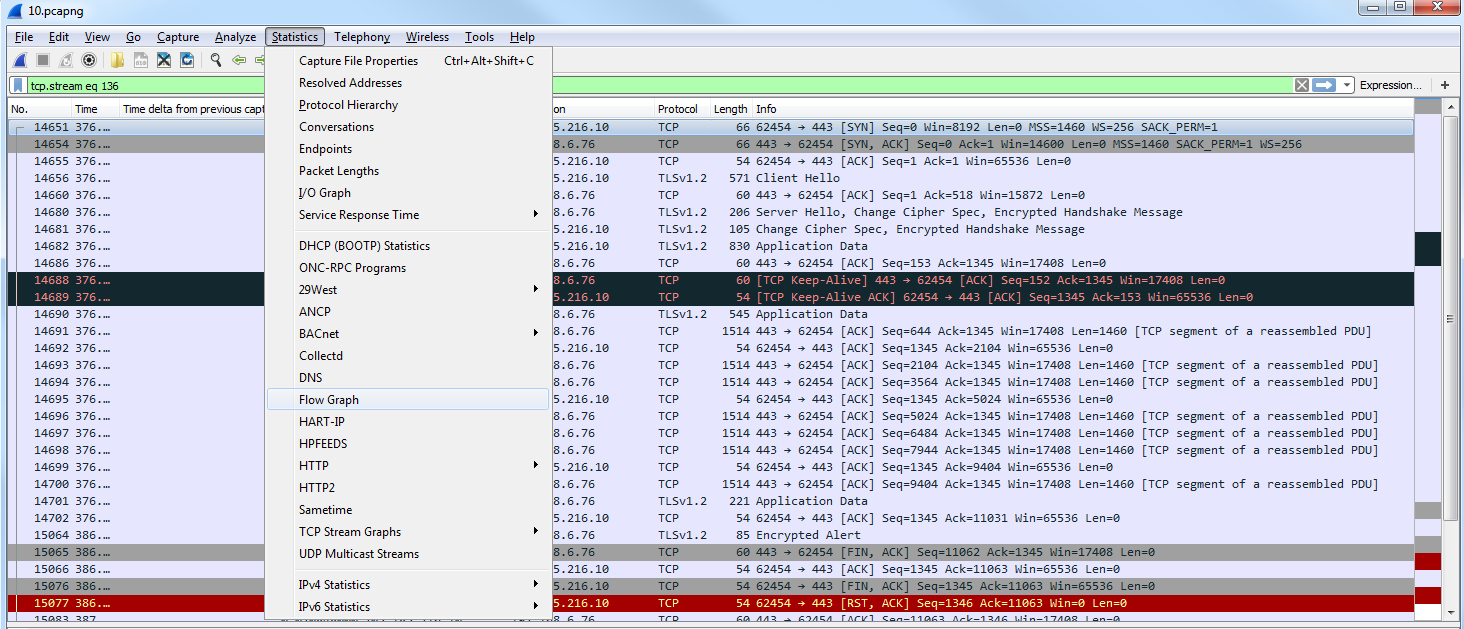Open capture options gear icon
1464x629 pixels.
89,61
